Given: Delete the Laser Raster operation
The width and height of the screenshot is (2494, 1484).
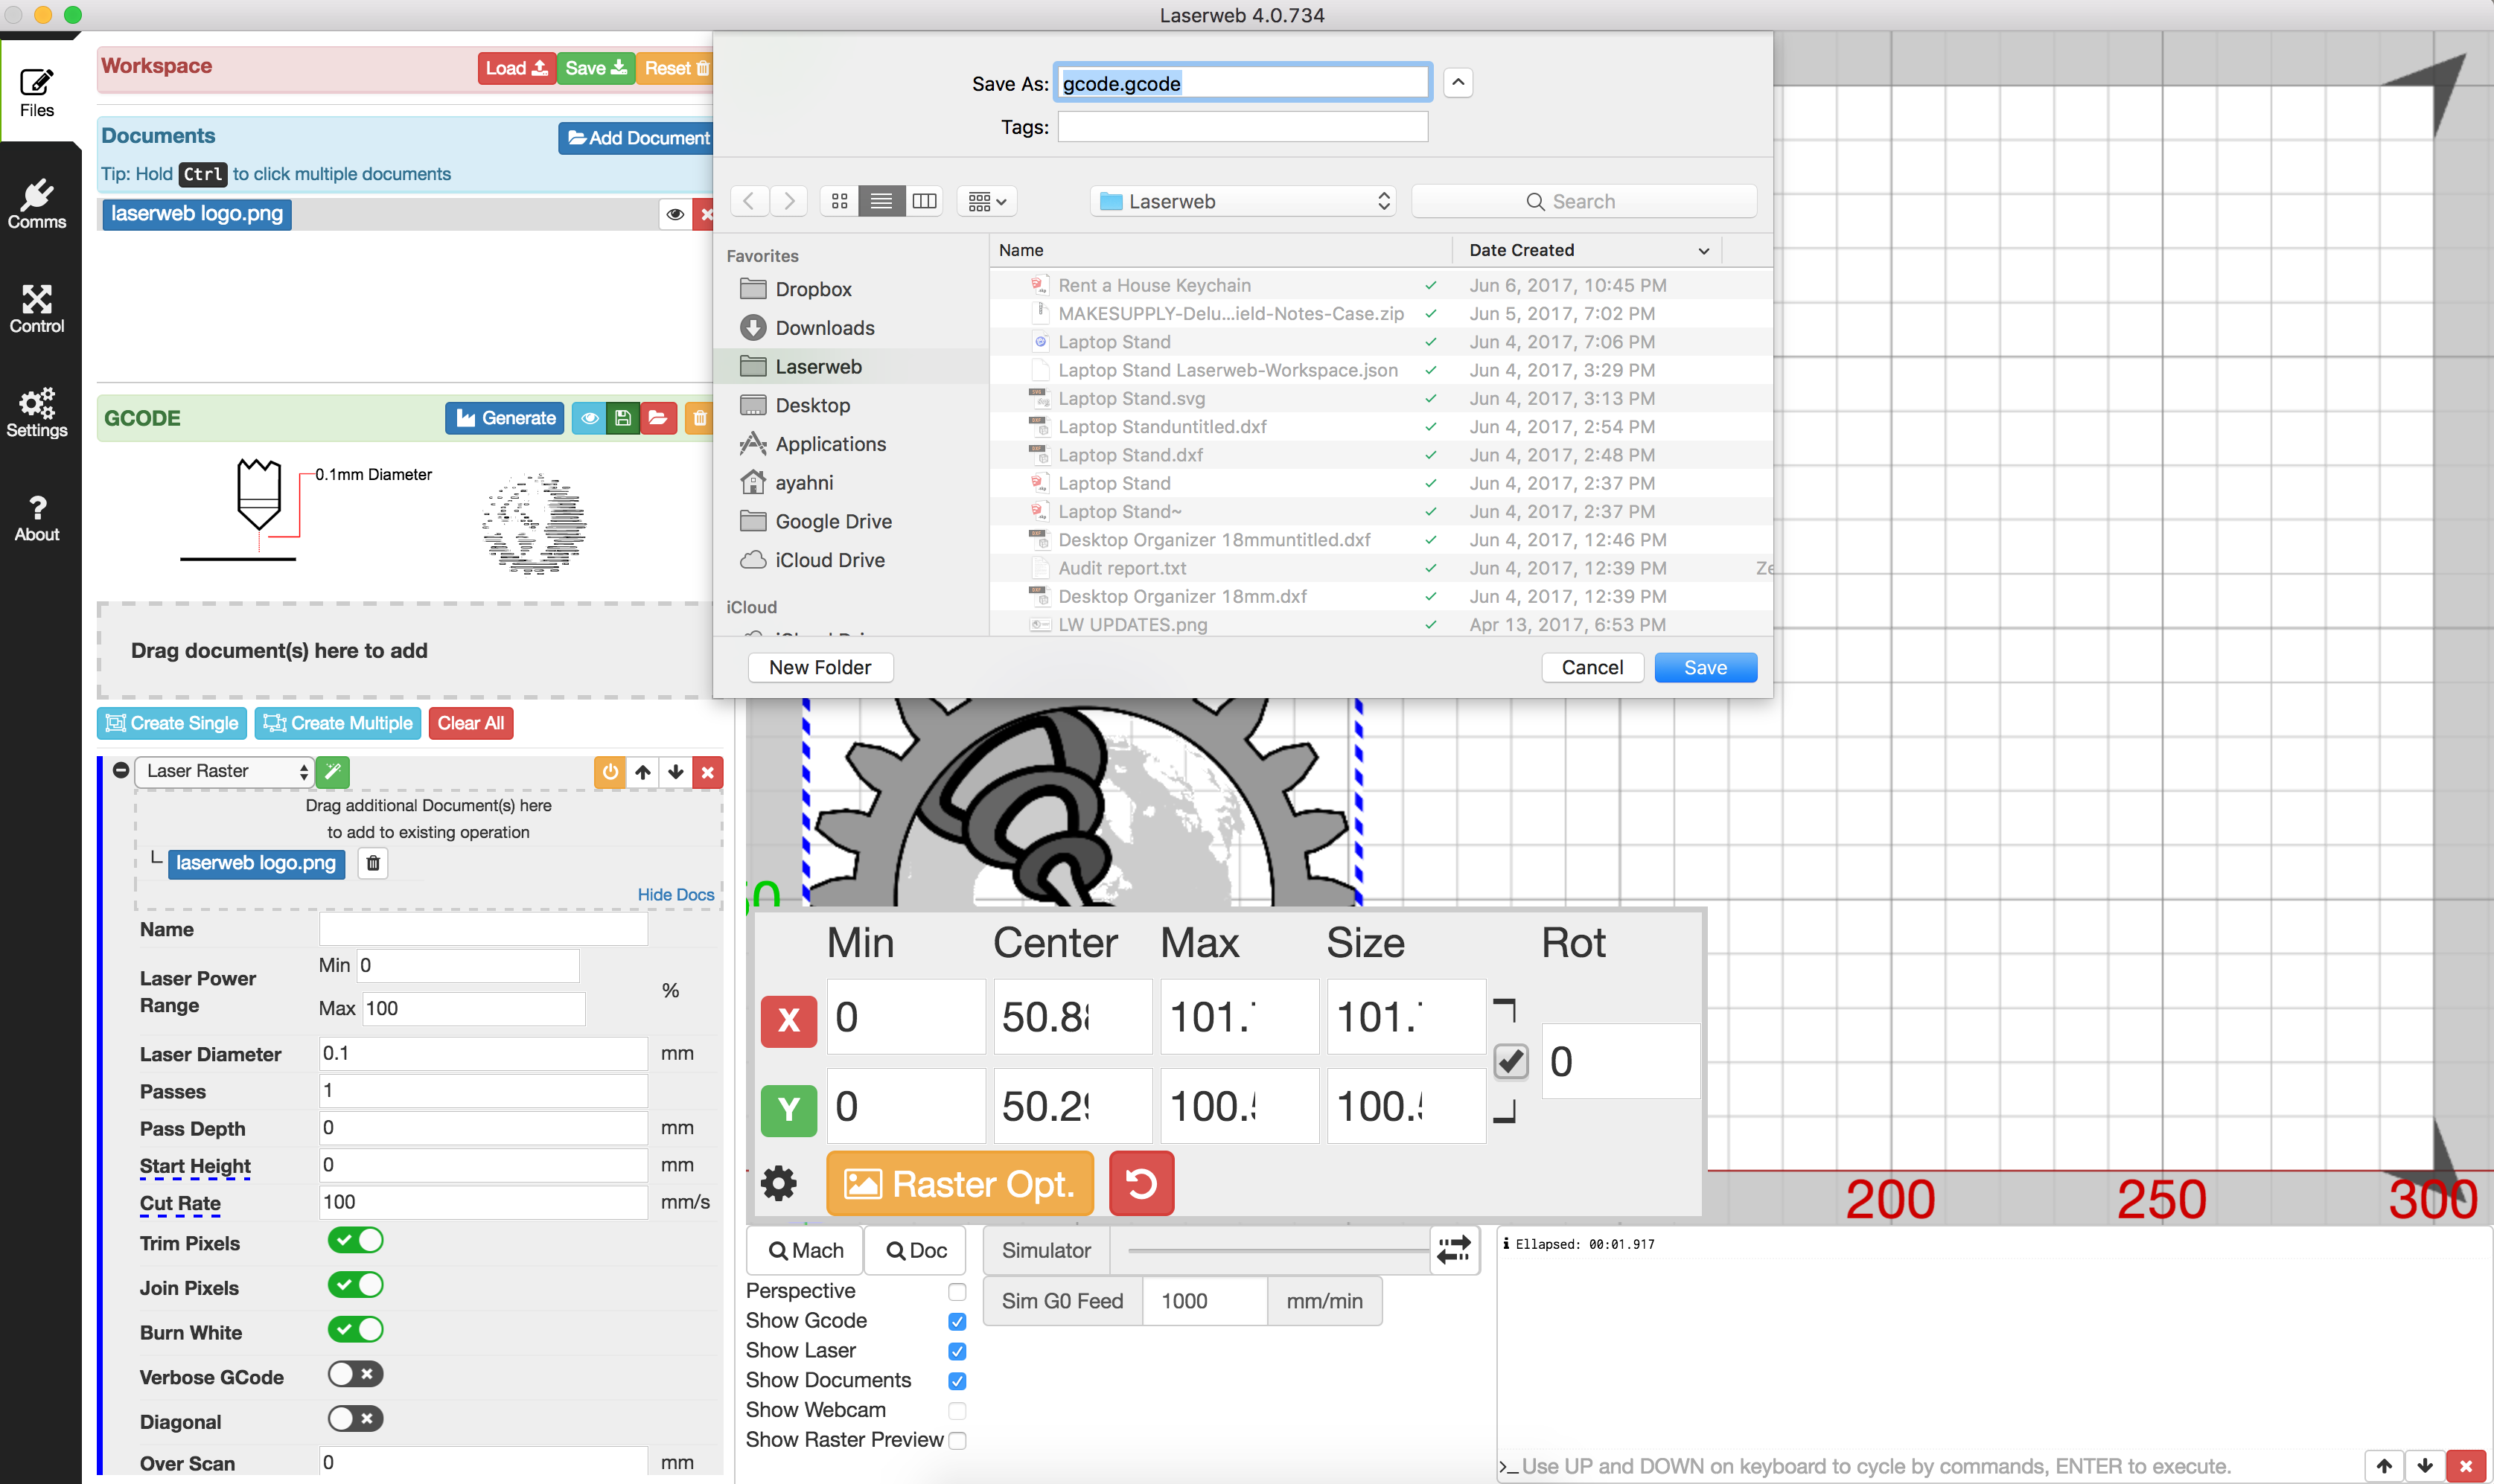Looking at the screenshot, I should click(x=707, y=772).
